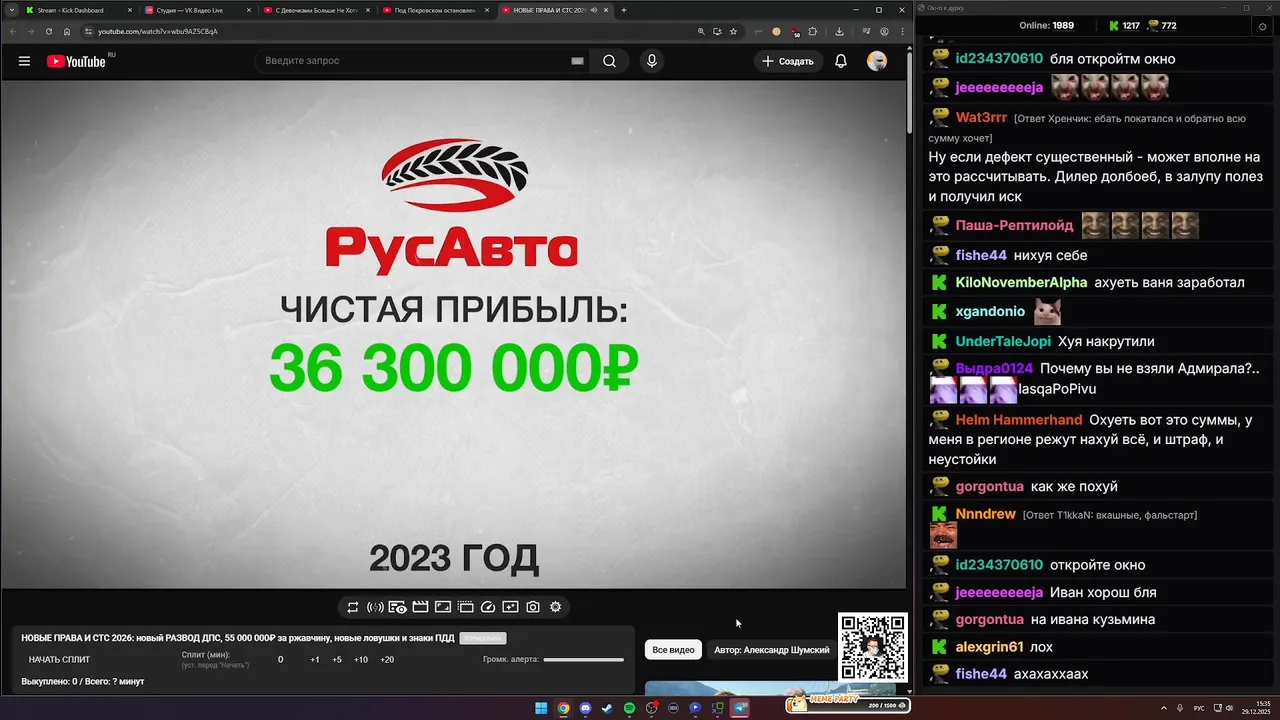Screen dimensions: 1280x720
Task: Click 'НАЧАТЬ СПЛИТ' button
Action: pyautogui.click(x=59, y=660)
